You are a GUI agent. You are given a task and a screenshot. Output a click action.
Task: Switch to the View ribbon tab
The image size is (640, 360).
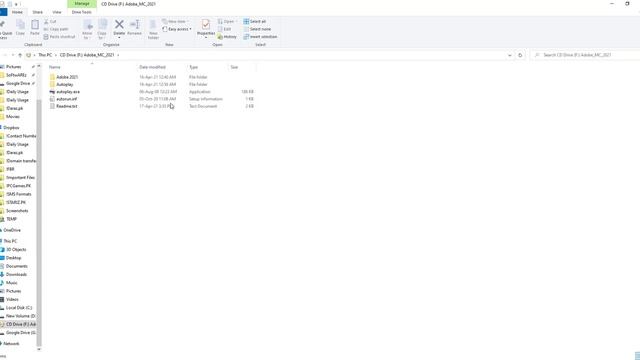point(57,12)
